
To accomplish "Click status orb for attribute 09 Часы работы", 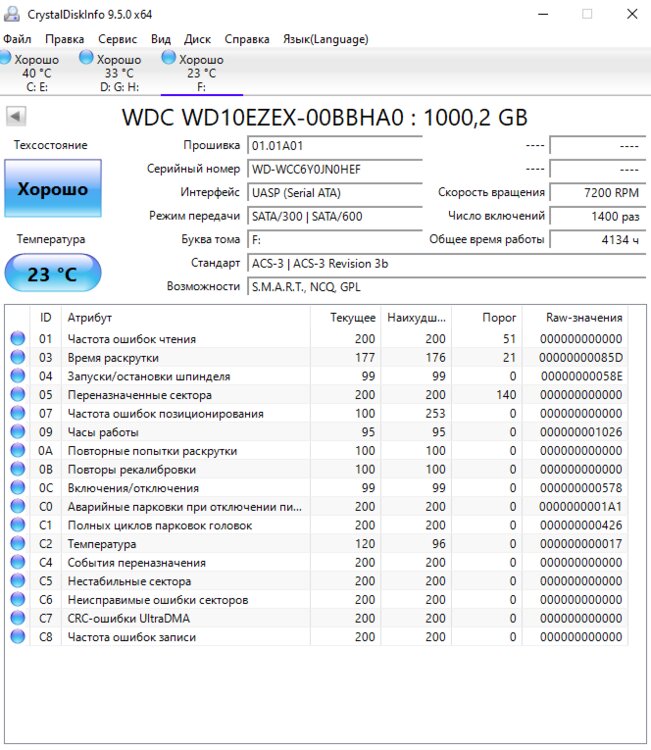I will (x=17, y=432).
